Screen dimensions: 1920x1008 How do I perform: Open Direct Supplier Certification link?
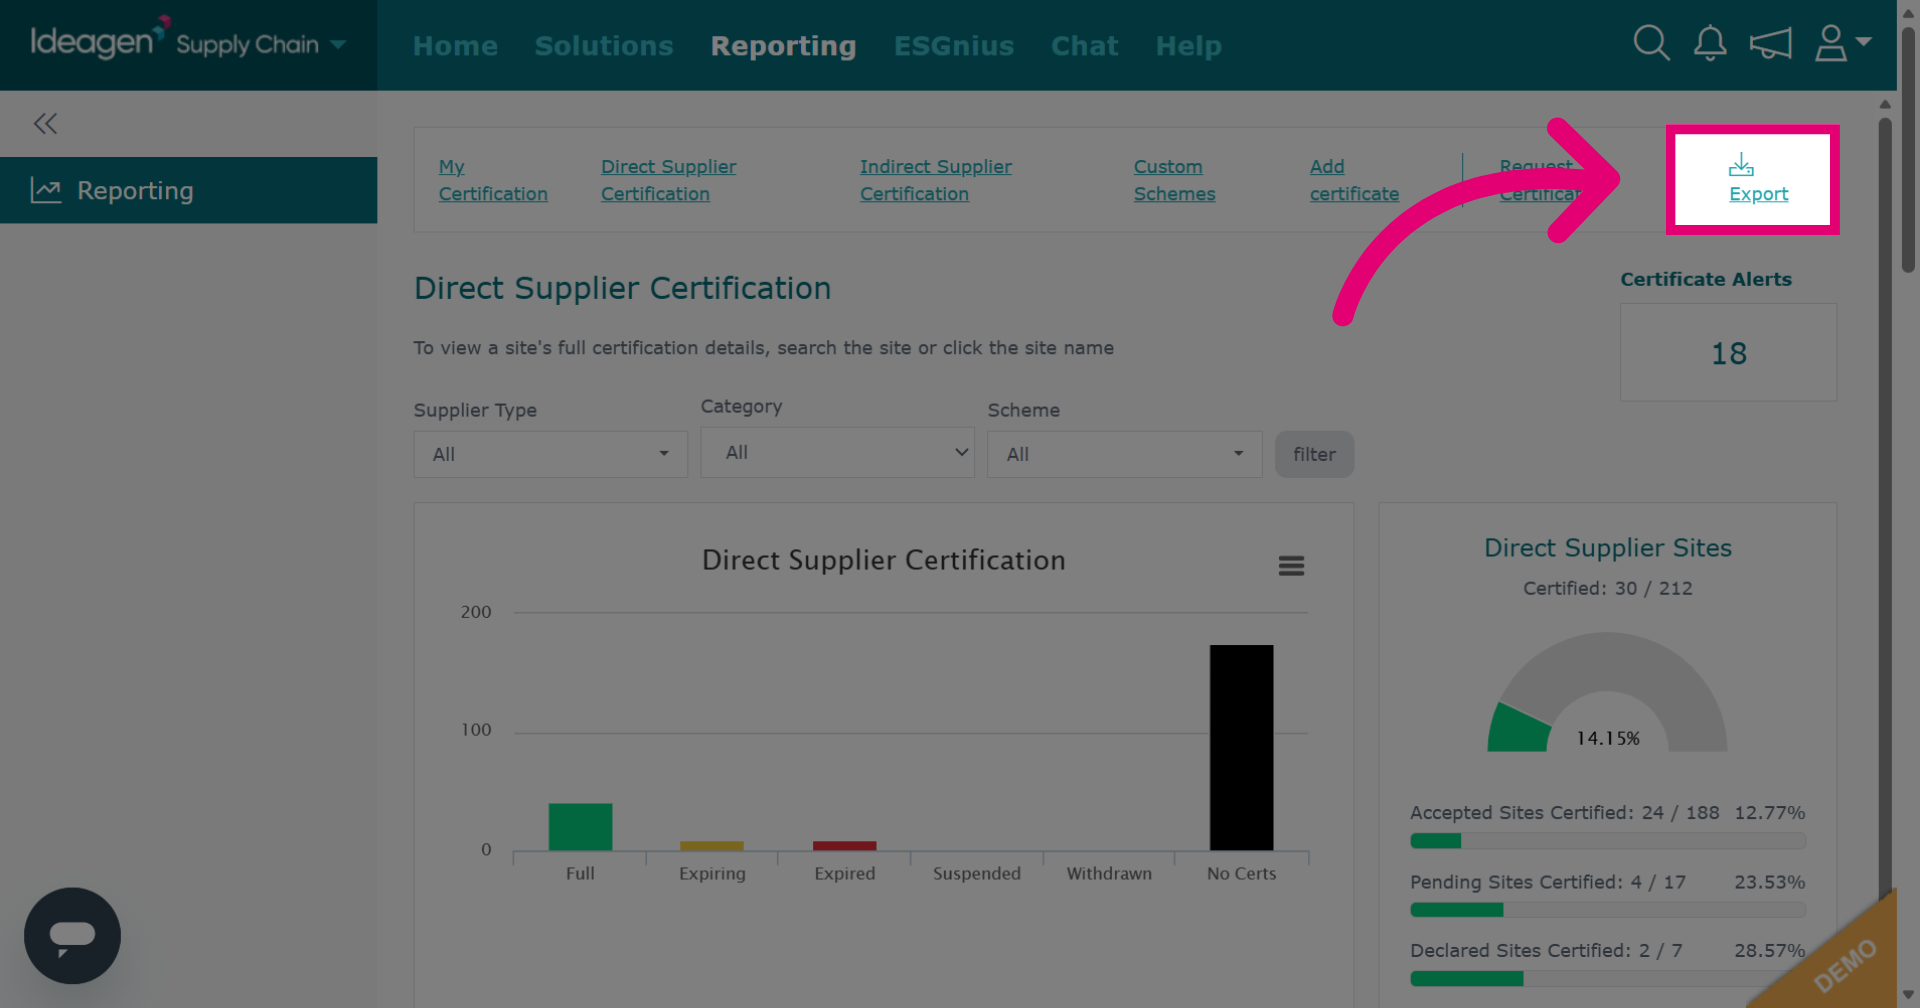pos(668,180)
